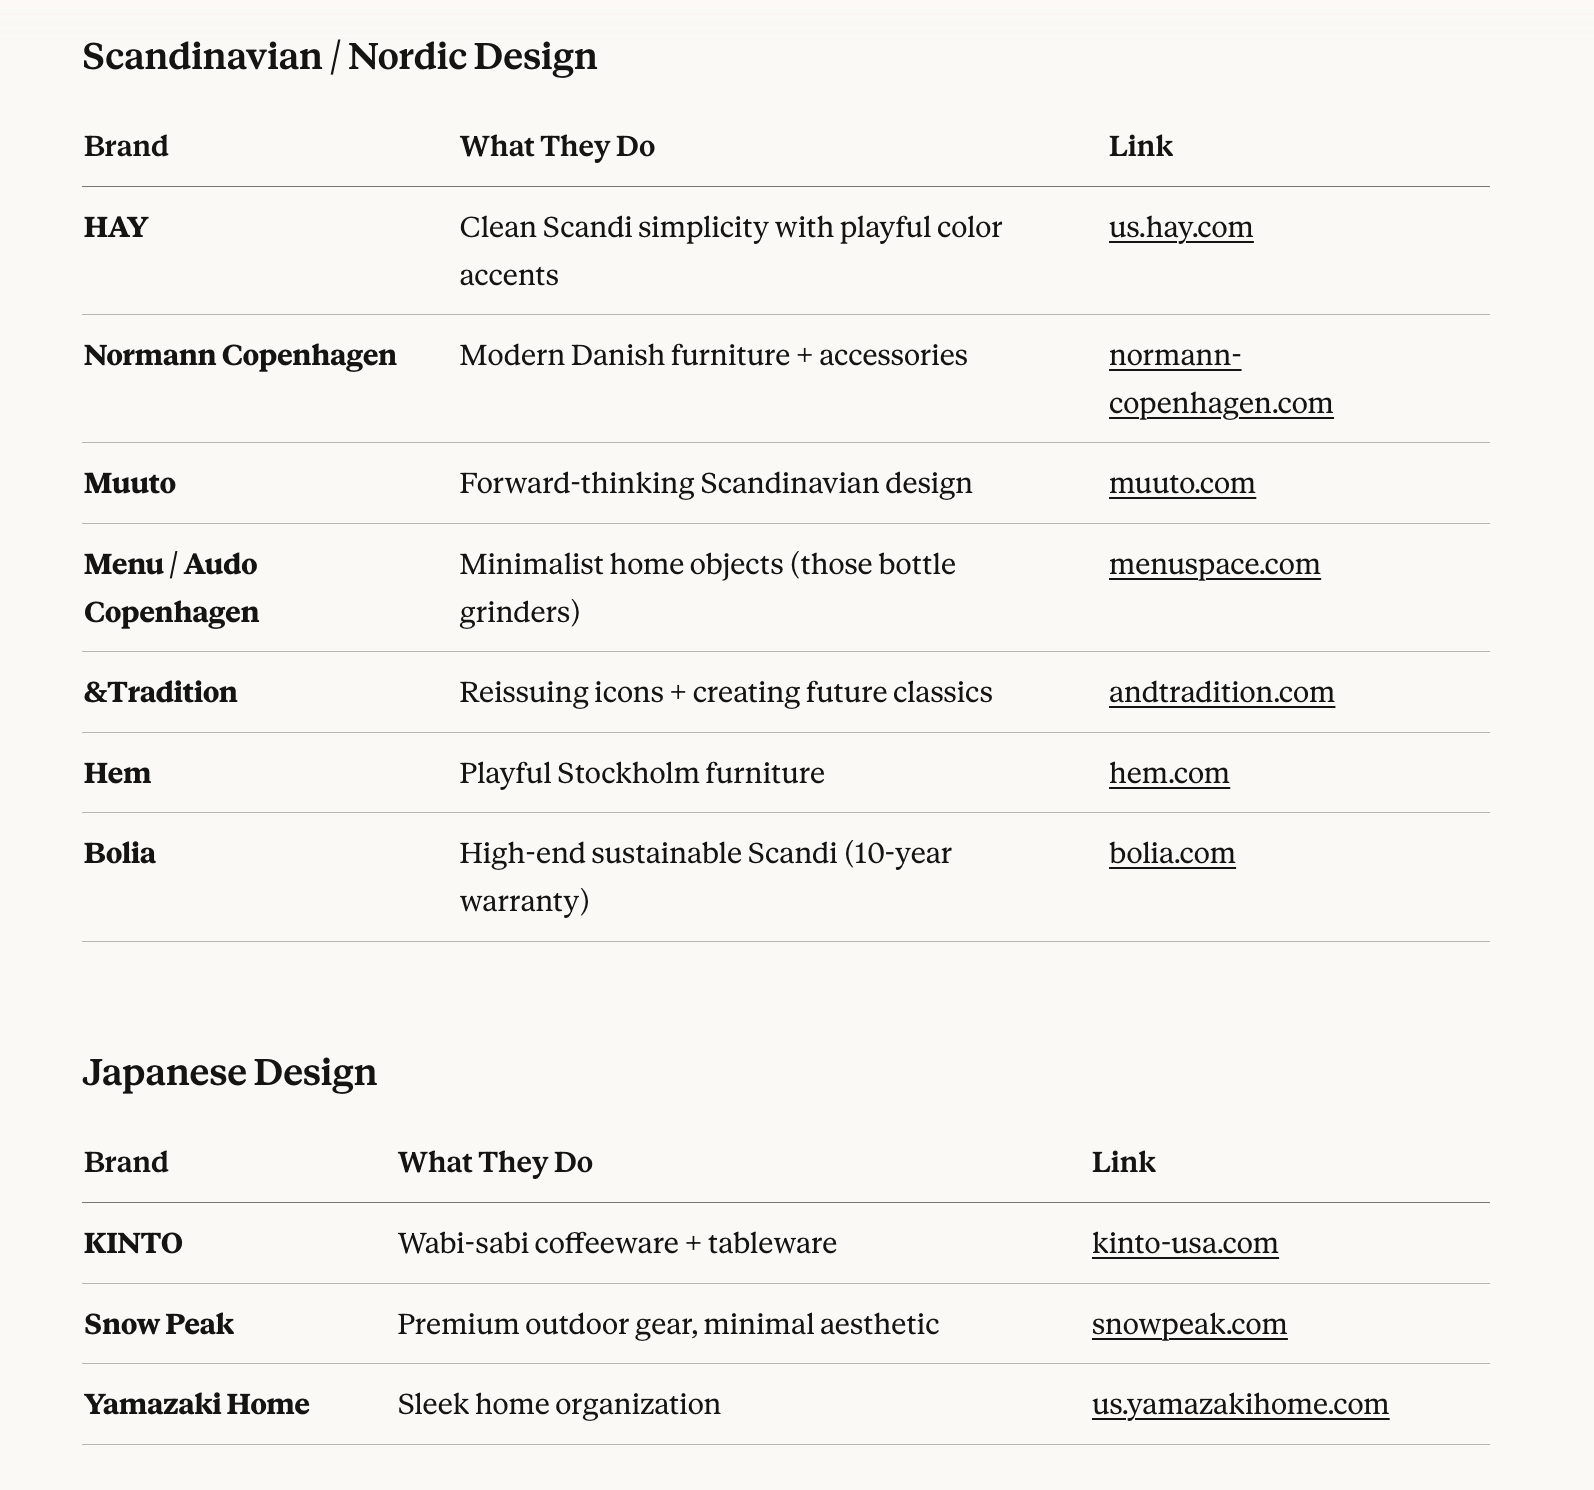Click the Bolia warranty description text
This screenshot has width=1594, height=1490.
705,877
